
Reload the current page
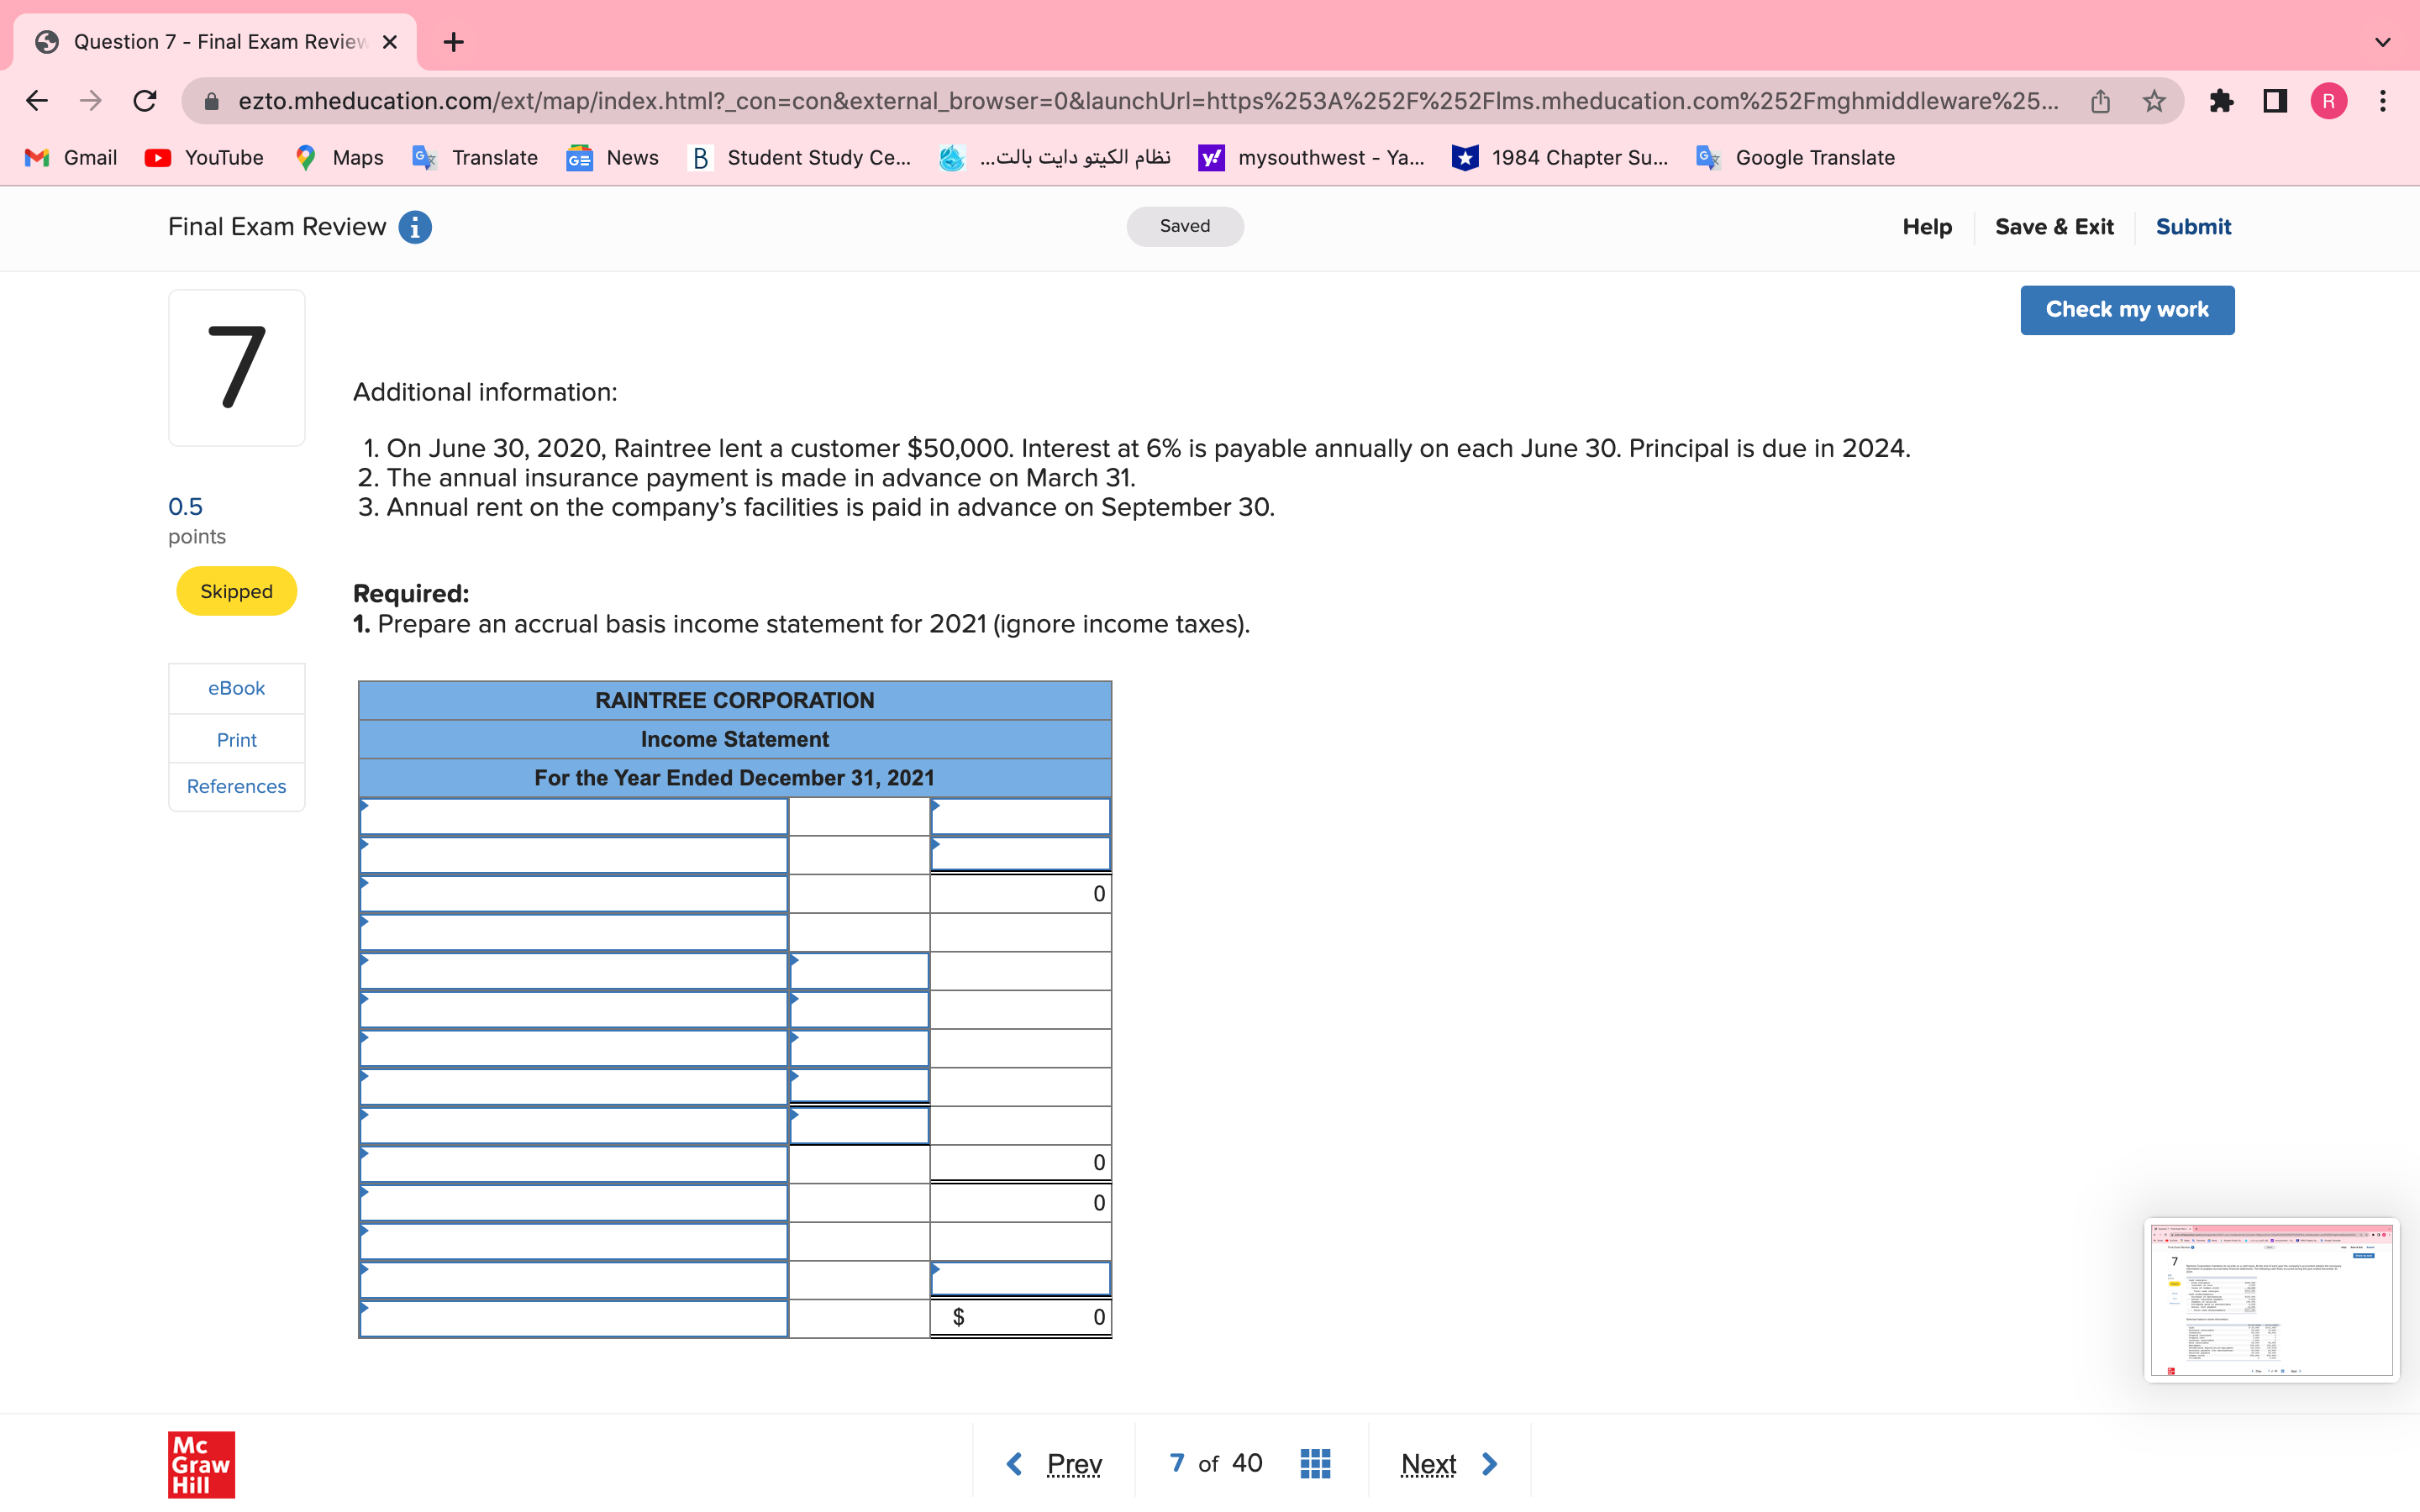point(145,100)
